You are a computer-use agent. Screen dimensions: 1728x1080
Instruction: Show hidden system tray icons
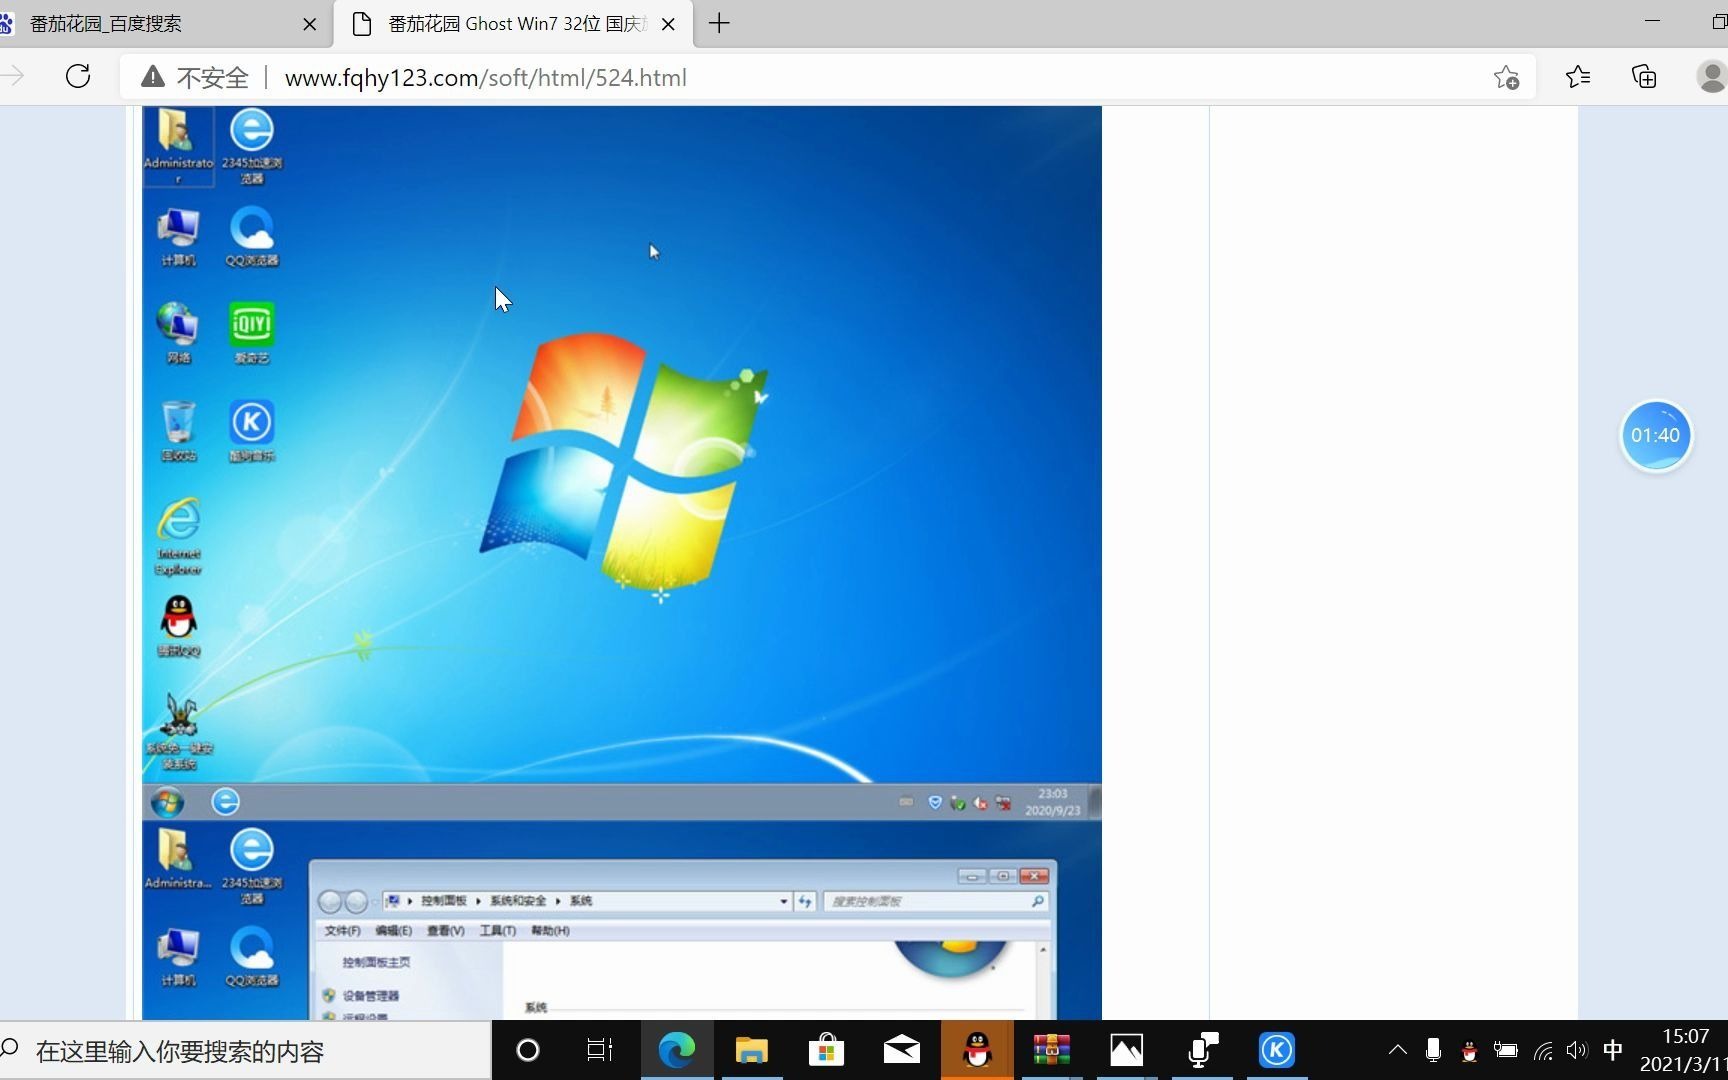[x=1398, y=1050]
